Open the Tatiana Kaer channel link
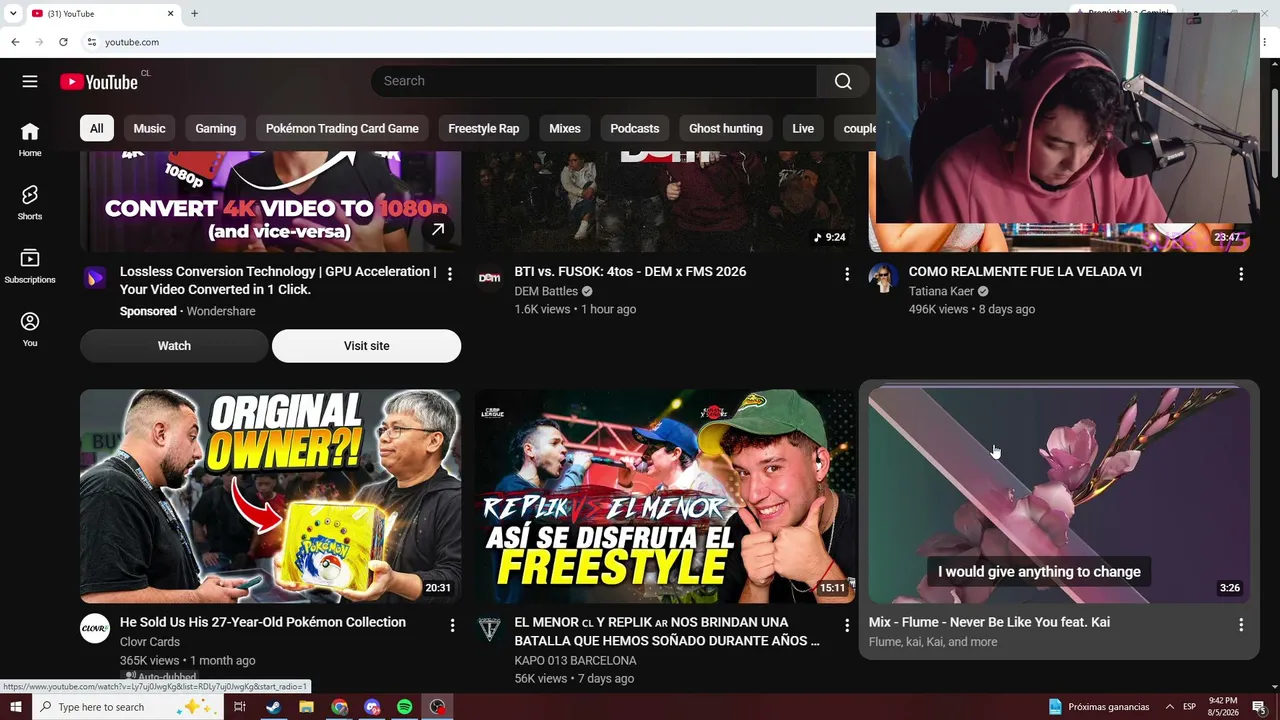 click(941, 291)
